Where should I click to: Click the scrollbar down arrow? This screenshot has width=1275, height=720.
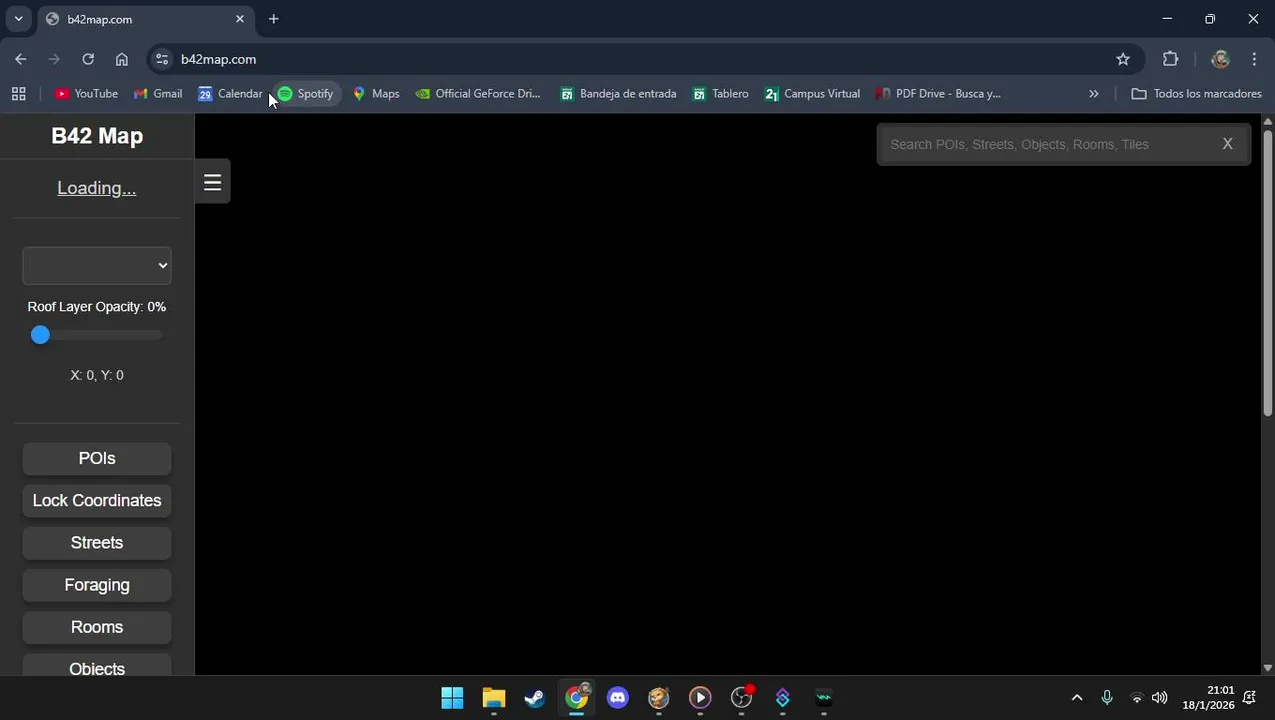click(1267, 668)
